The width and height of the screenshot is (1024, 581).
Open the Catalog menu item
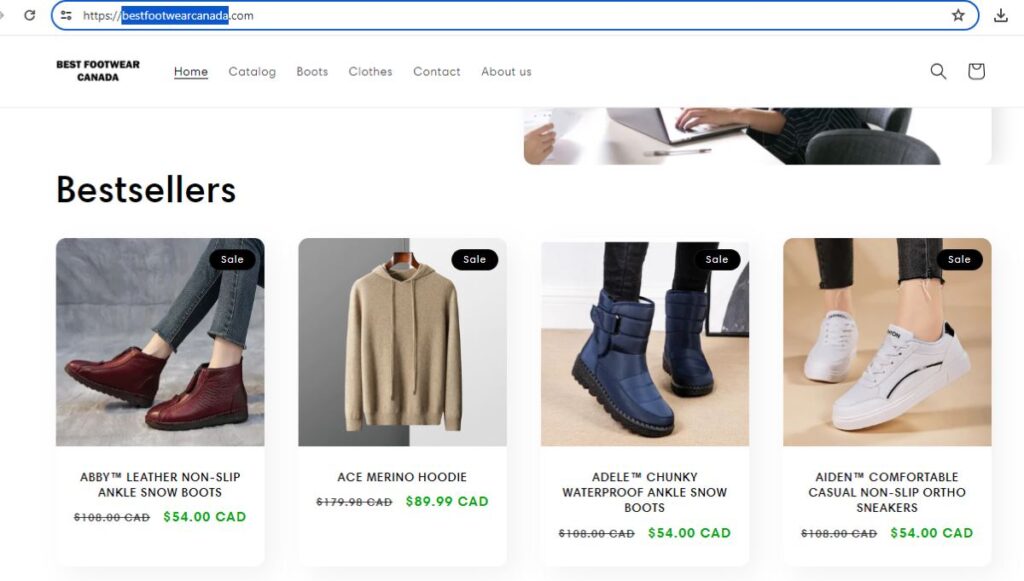(252, 71)
